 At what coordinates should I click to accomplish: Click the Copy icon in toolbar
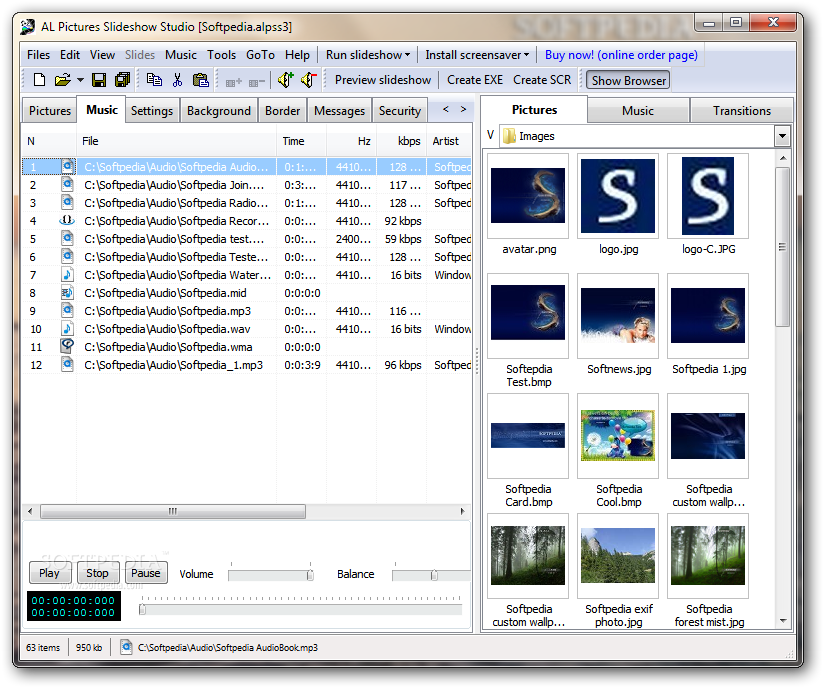coord(154,80)
